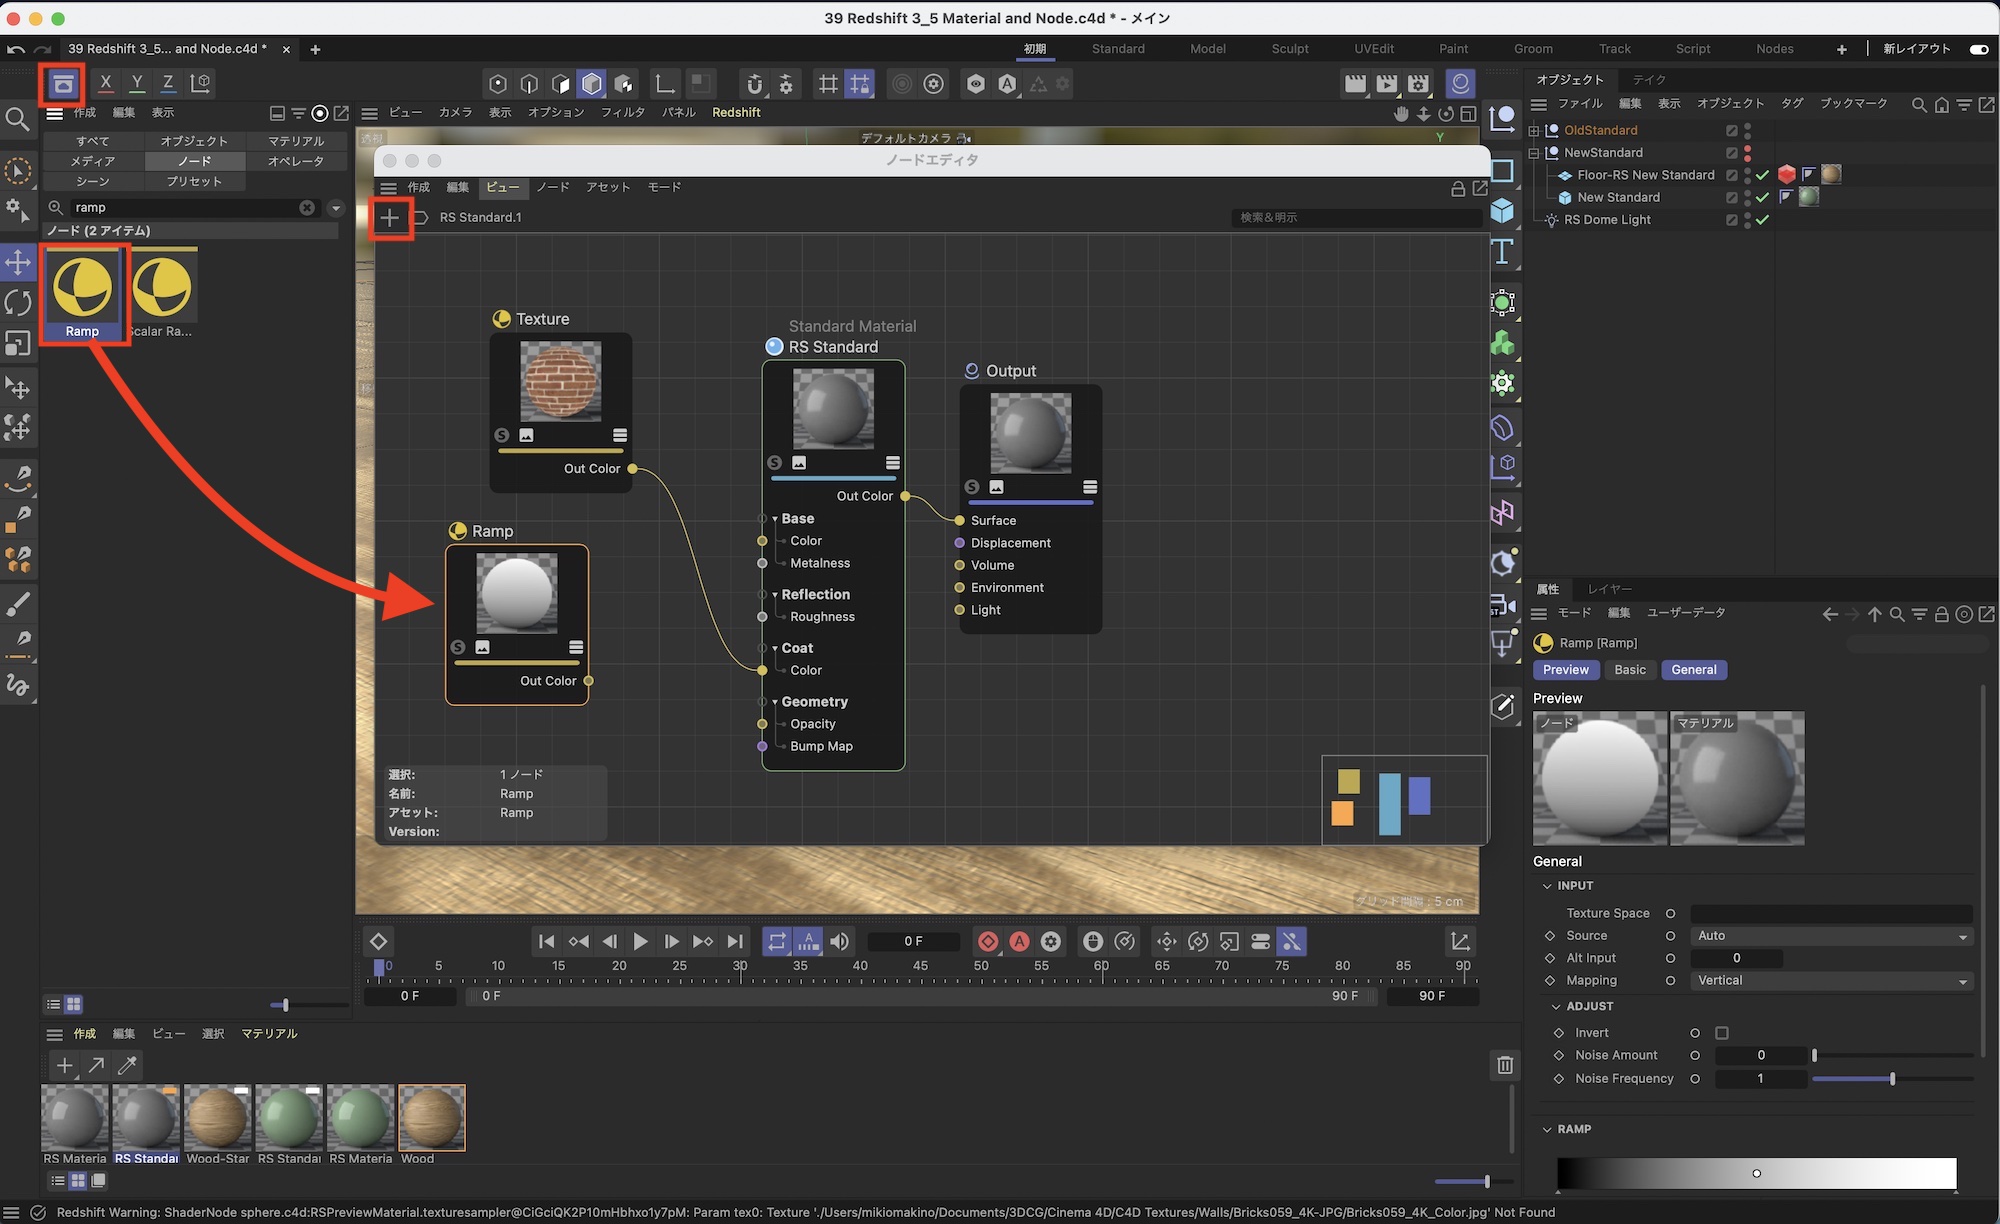Select the Rotate tool in left toolbar
The width and height of the screenshot is (2000, 1224).
coord(18,302)
